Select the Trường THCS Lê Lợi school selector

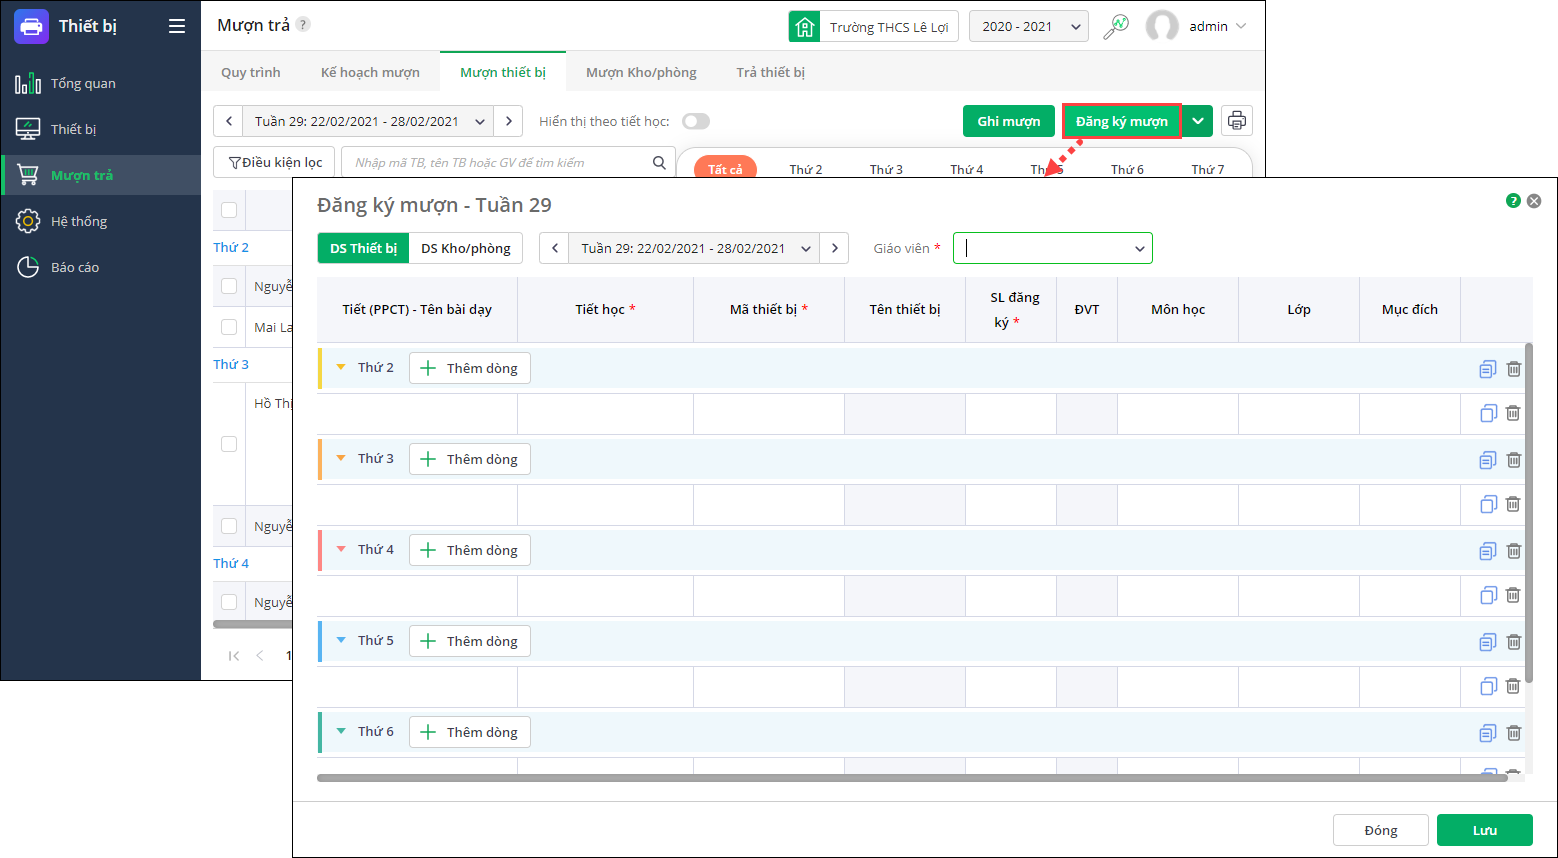point(874,27)
